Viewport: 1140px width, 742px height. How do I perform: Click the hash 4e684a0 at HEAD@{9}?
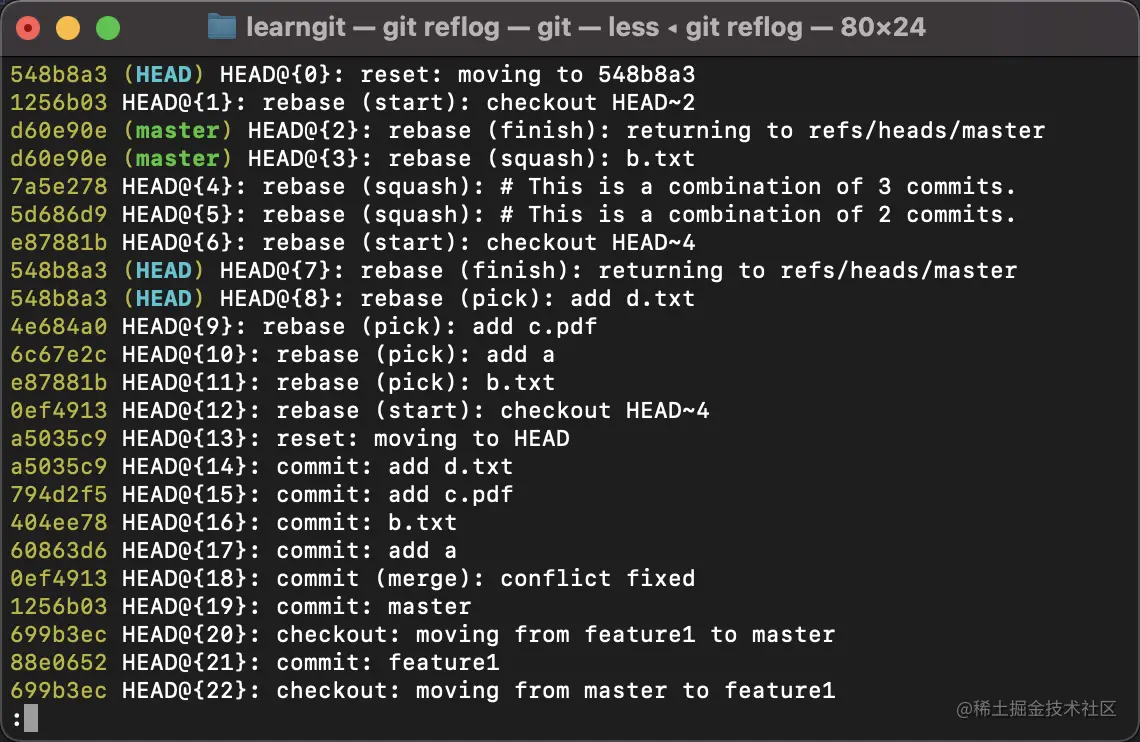point(58,326)
